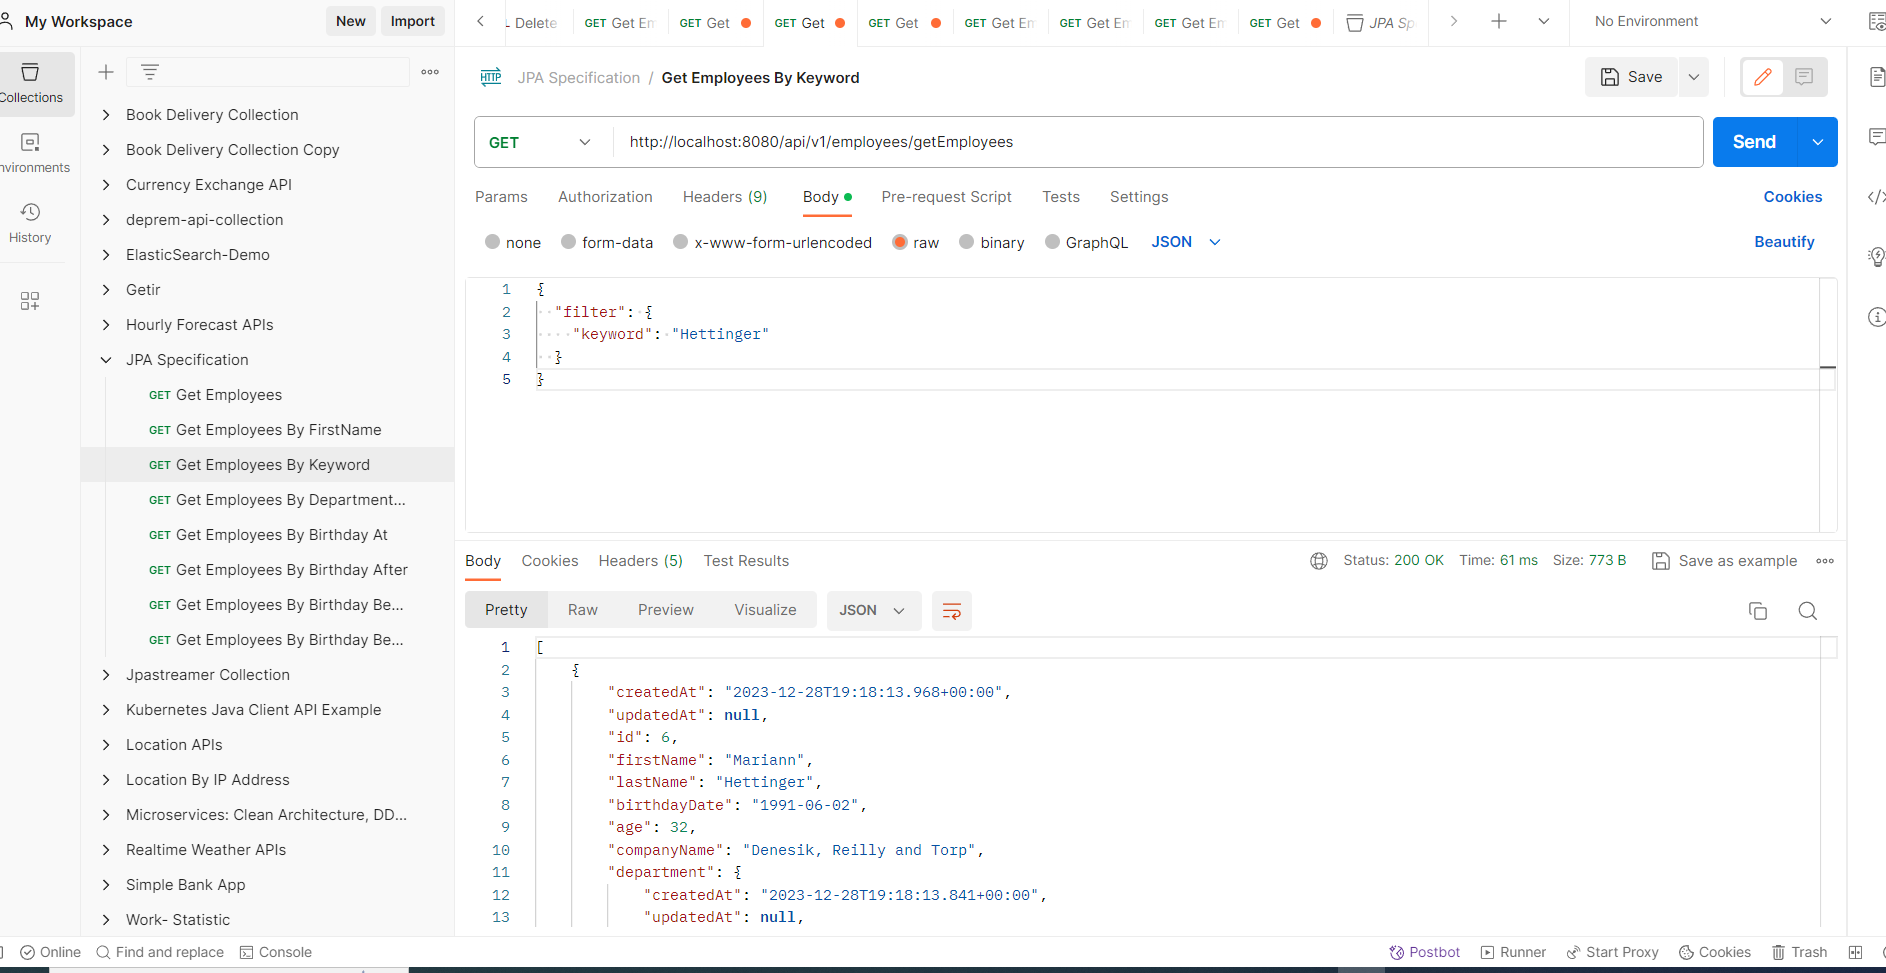Open the documentation icon in the right sidebar
The width and height of the screenshot is (1886, 973).
click(x=1876, y=77)
